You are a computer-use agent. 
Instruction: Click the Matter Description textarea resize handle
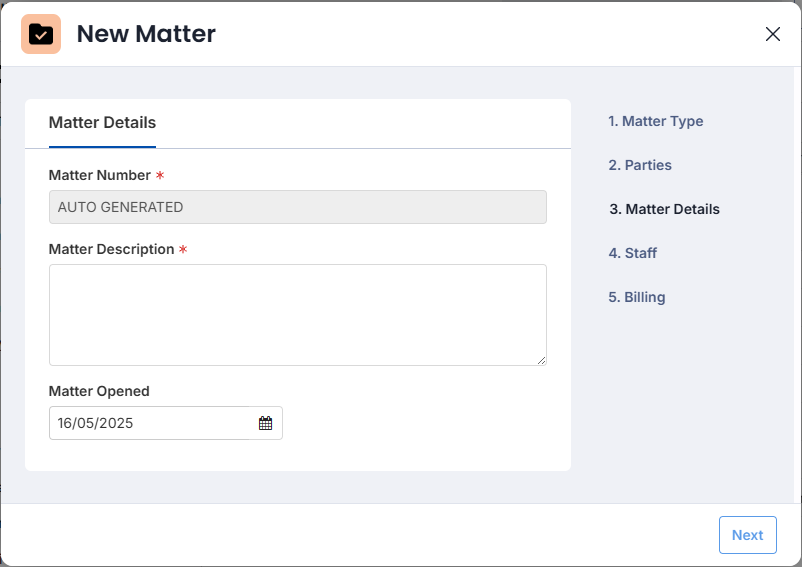click(541, 360)
